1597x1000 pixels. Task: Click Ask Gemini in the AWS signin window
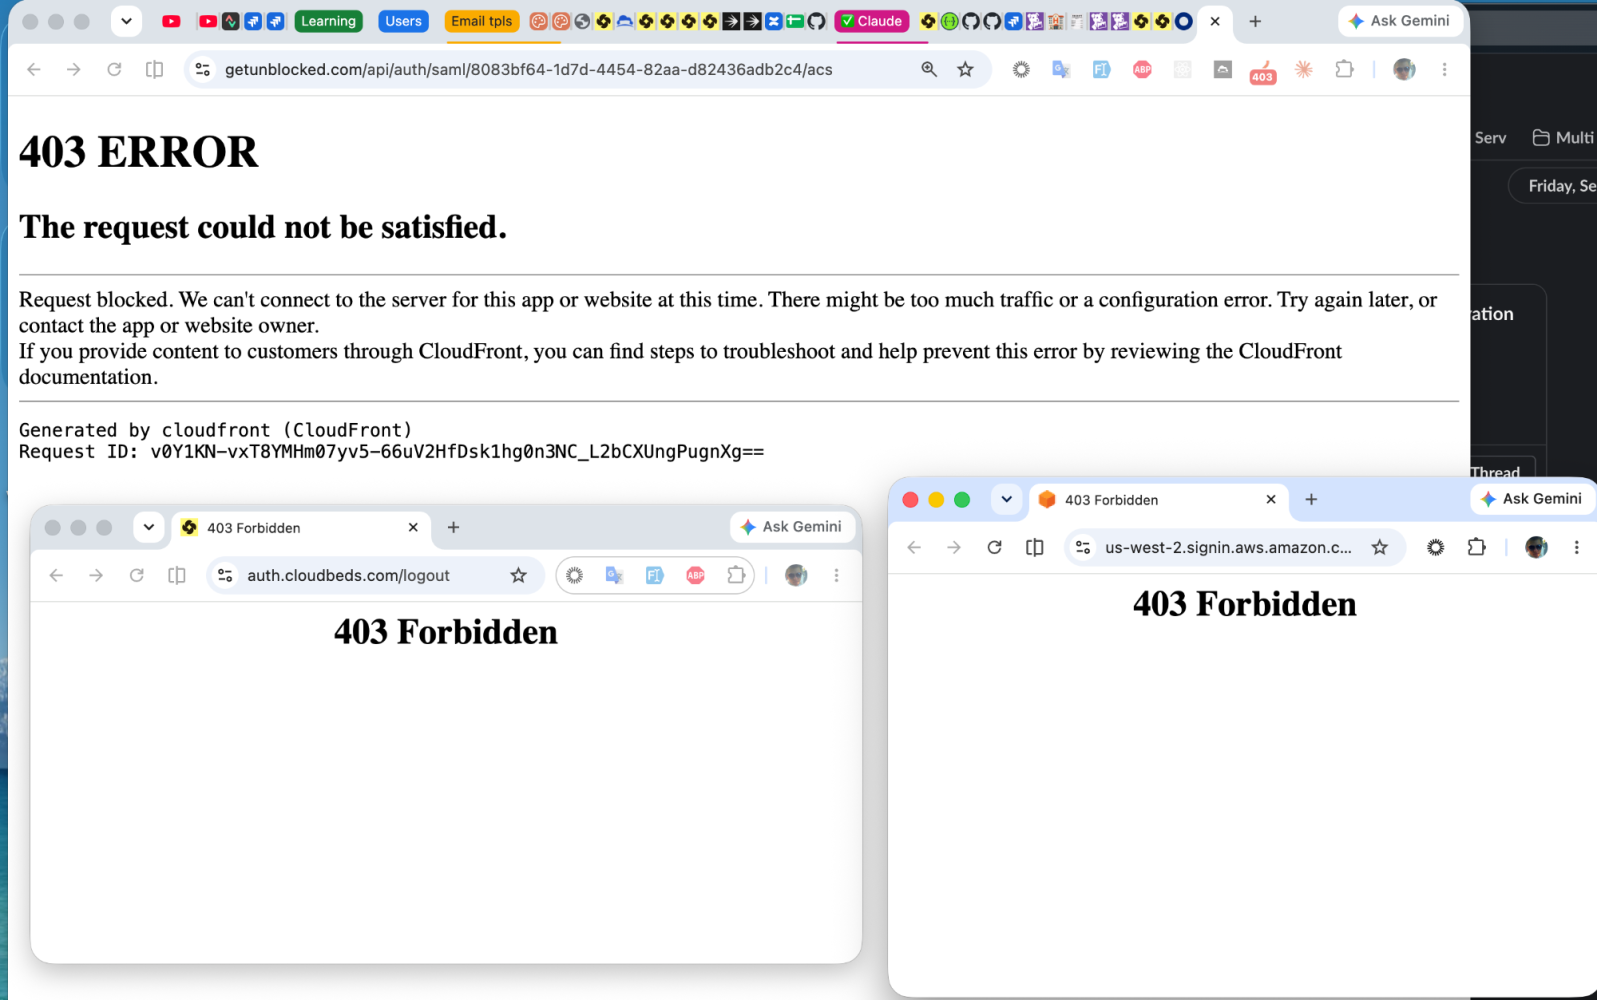[1532, 499]
